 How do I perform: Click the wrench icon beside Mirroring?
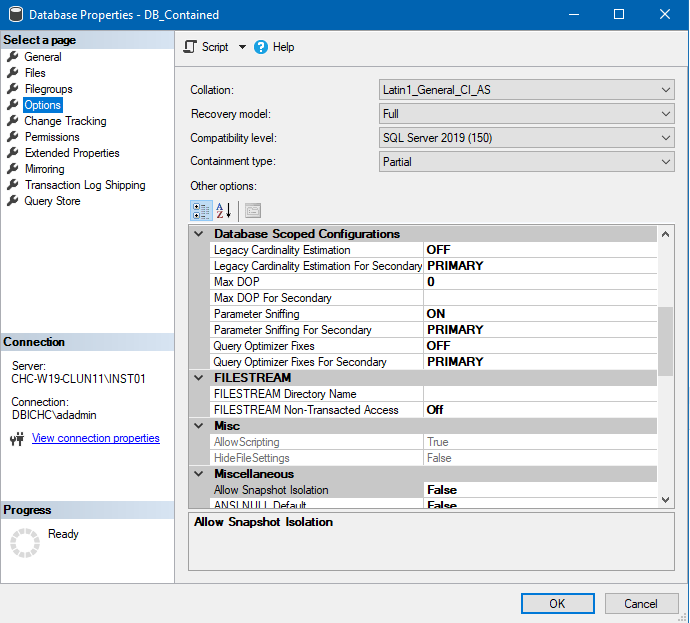[x=13, y=169]
